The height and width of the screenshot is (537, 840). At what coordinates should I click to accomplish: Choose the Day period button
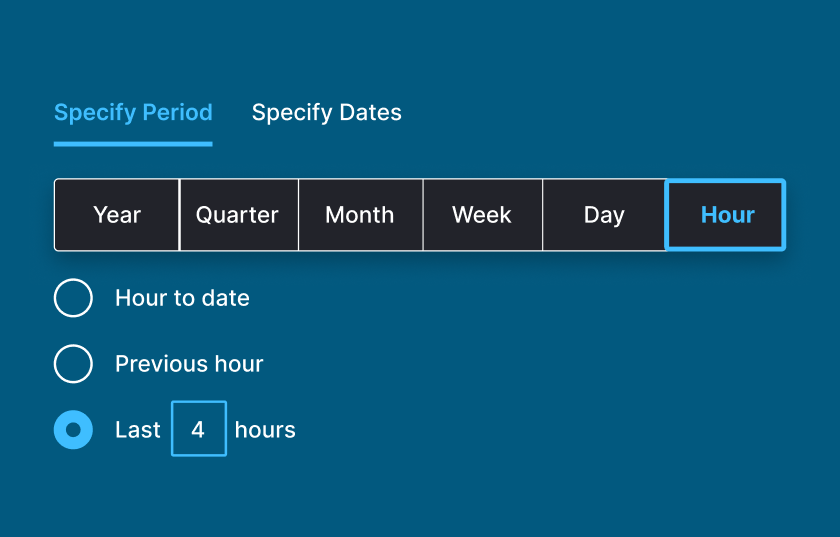604,215
